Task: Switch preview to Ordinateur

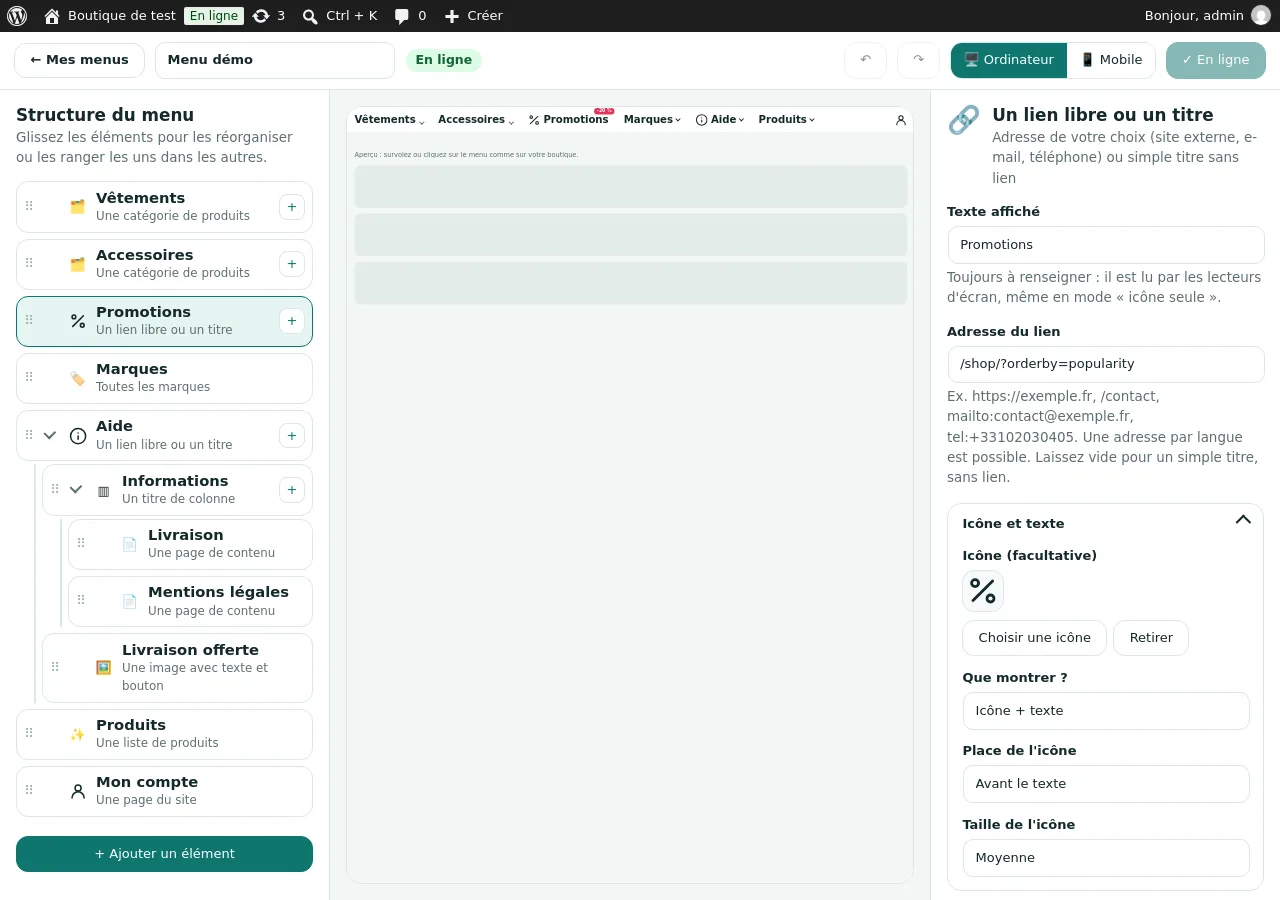Action: pyautogui.click(x=1009, y=60)
